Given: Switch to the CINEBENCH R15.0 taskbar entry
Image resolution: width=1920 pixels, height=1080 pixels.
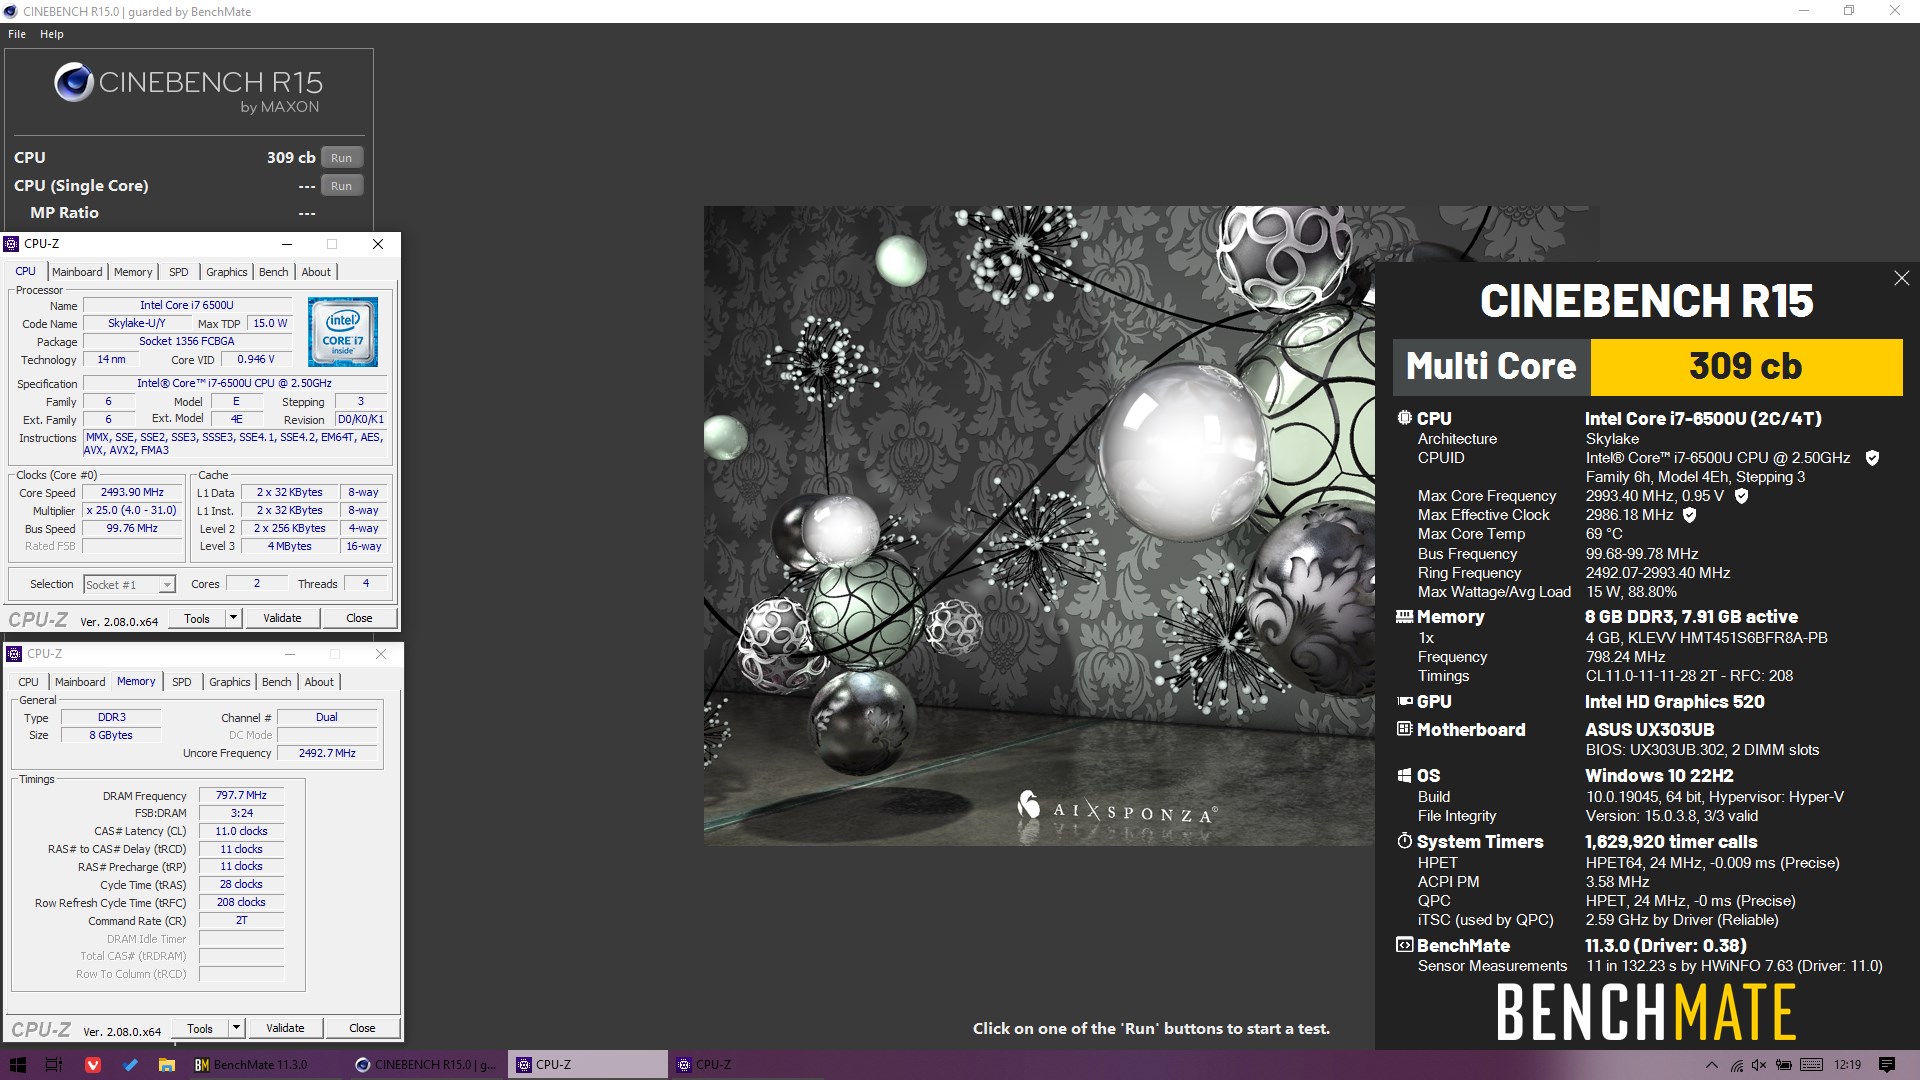Looking at the screenshot, I should [x=426, y=1065].
